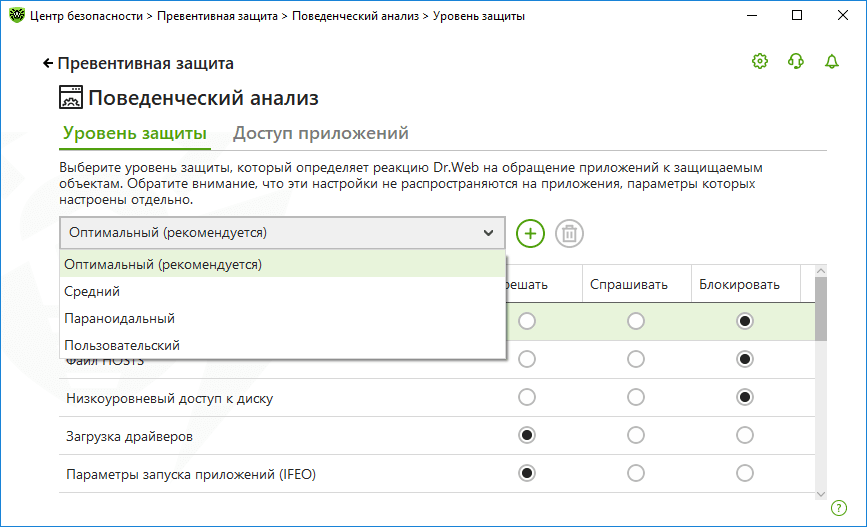Select ask option in highlighted first row
The width and height of the screenshot is (867, 527).
coord(636,321)
